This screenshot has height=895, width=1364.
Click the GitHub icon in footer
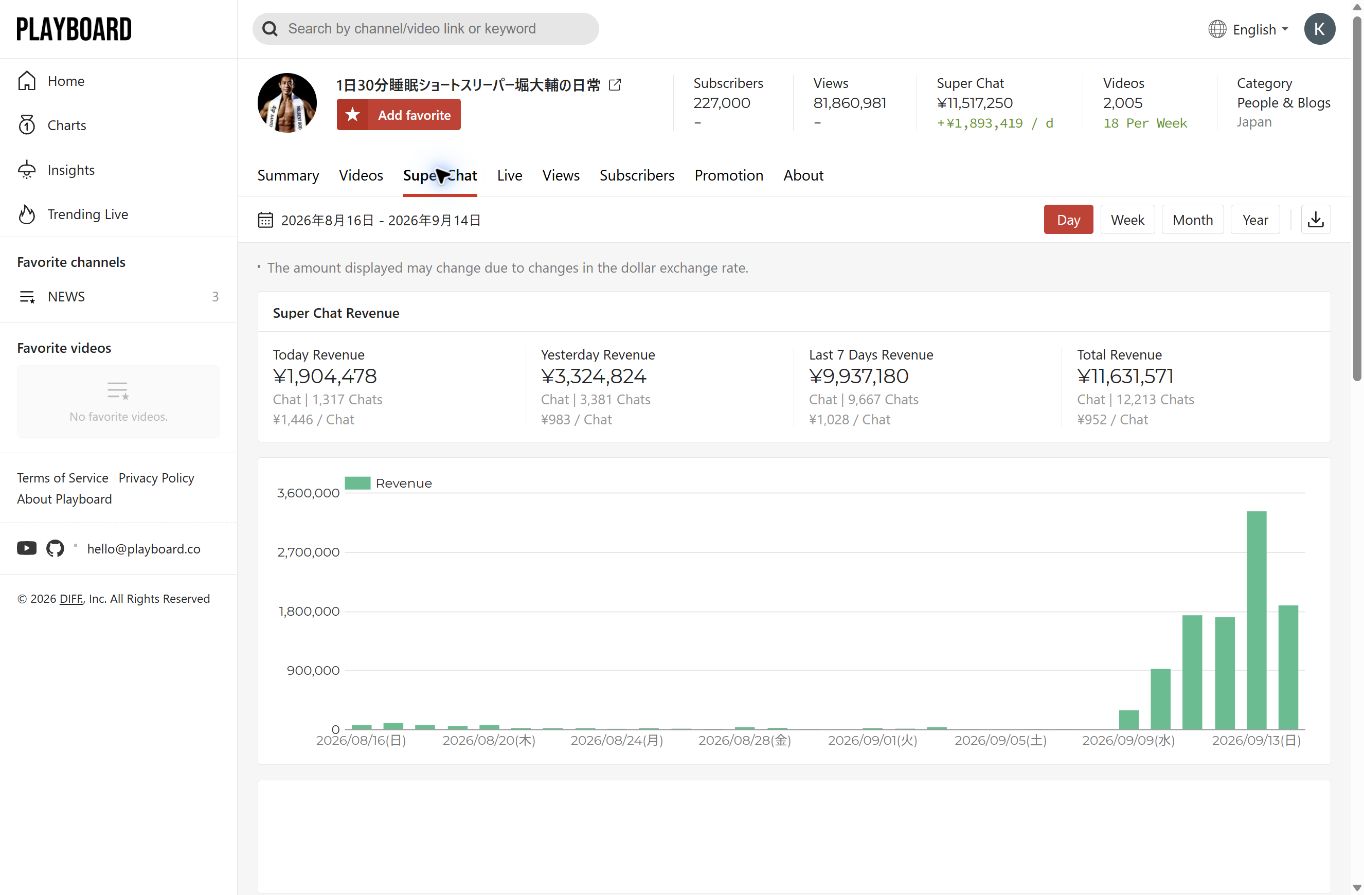point(55,548)
